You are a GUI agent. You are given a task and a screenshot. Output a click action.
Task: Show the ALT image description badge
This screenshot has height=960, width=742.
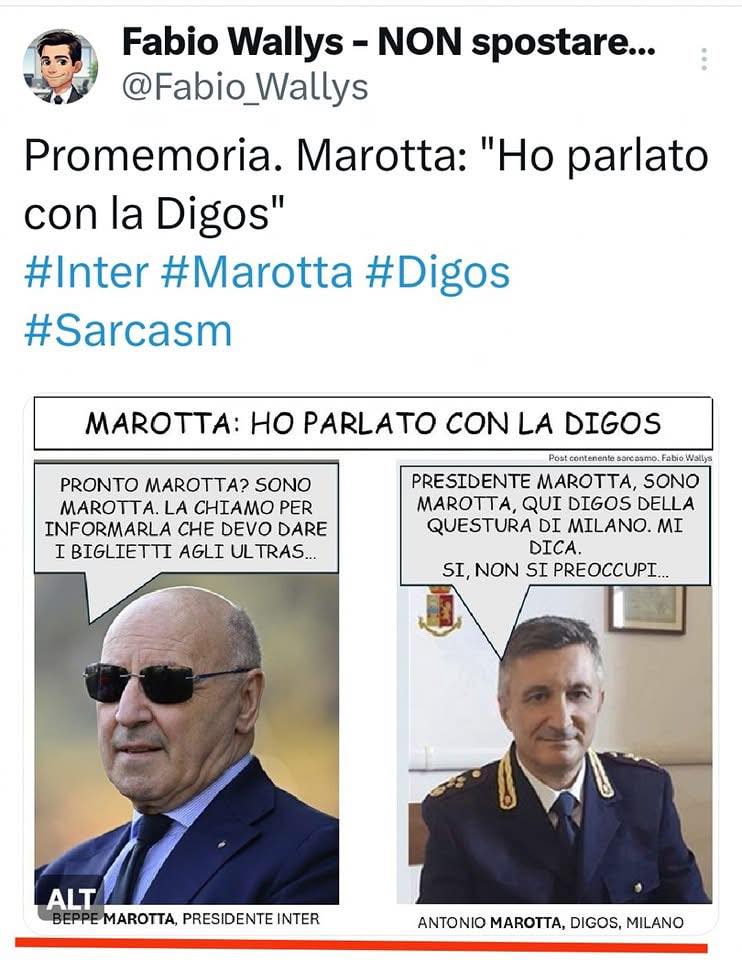71,899
